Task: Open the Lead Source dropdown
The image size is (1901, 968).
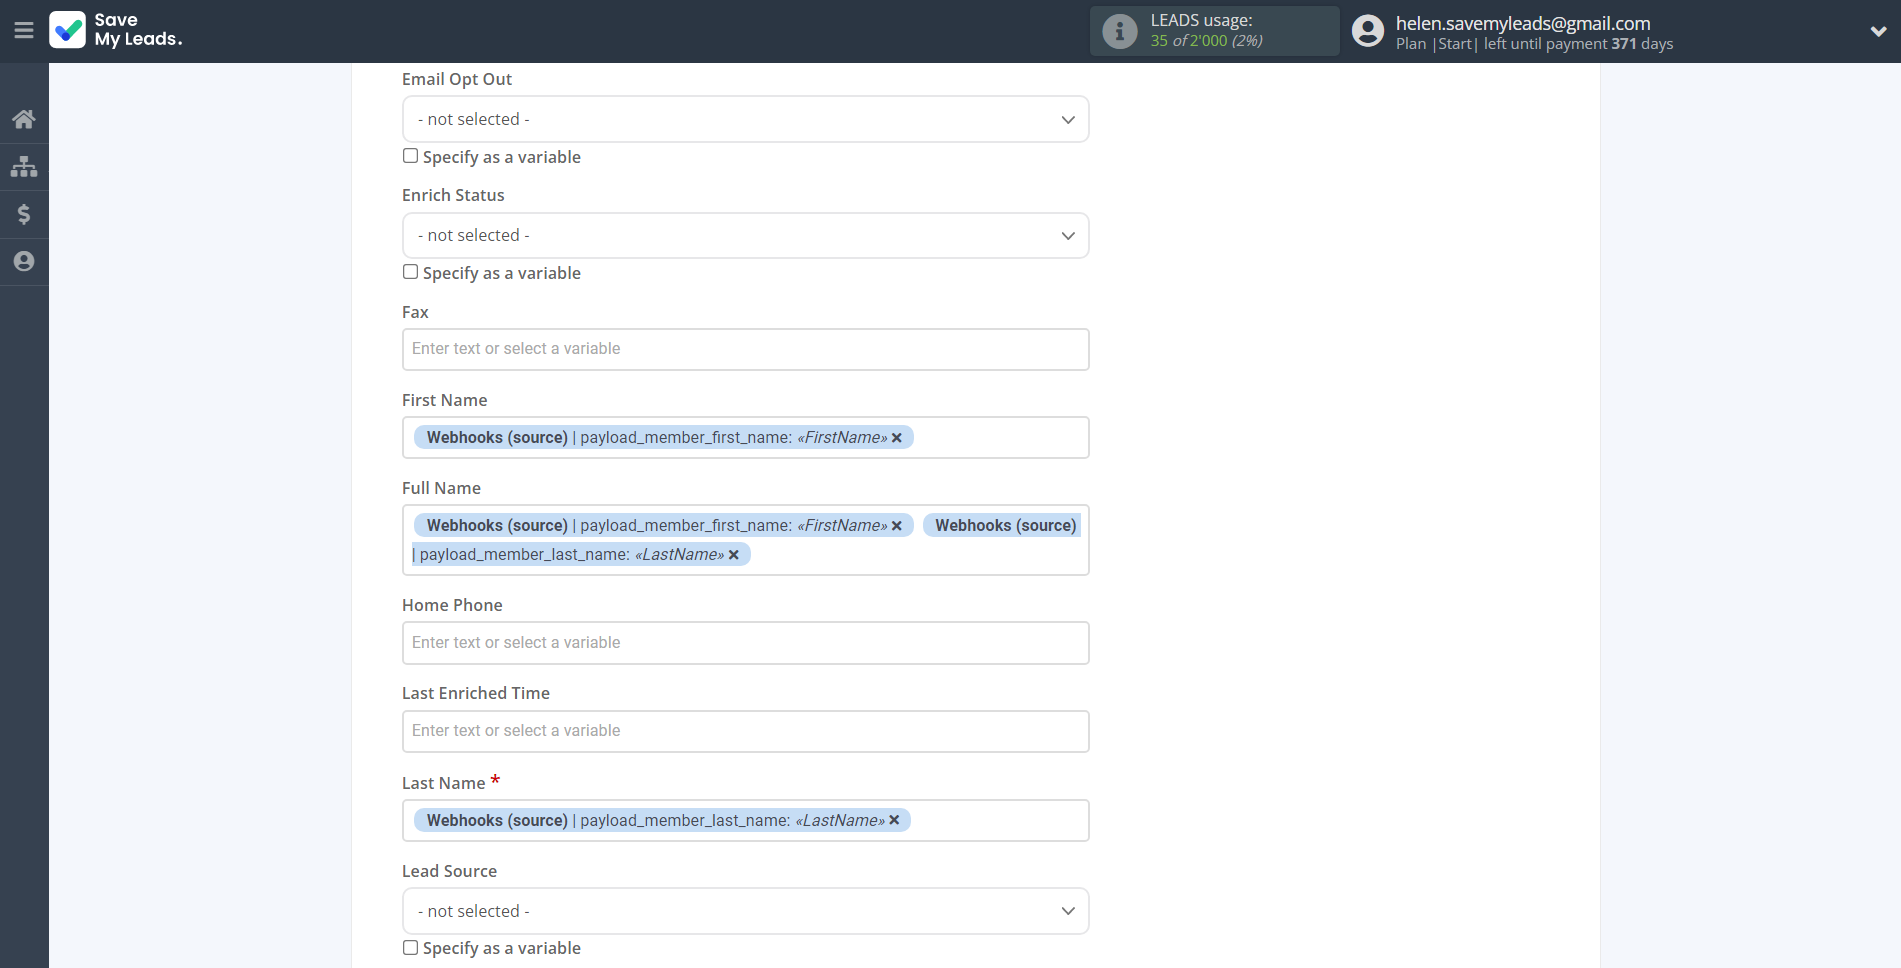Action: click(x=745, y=911)
